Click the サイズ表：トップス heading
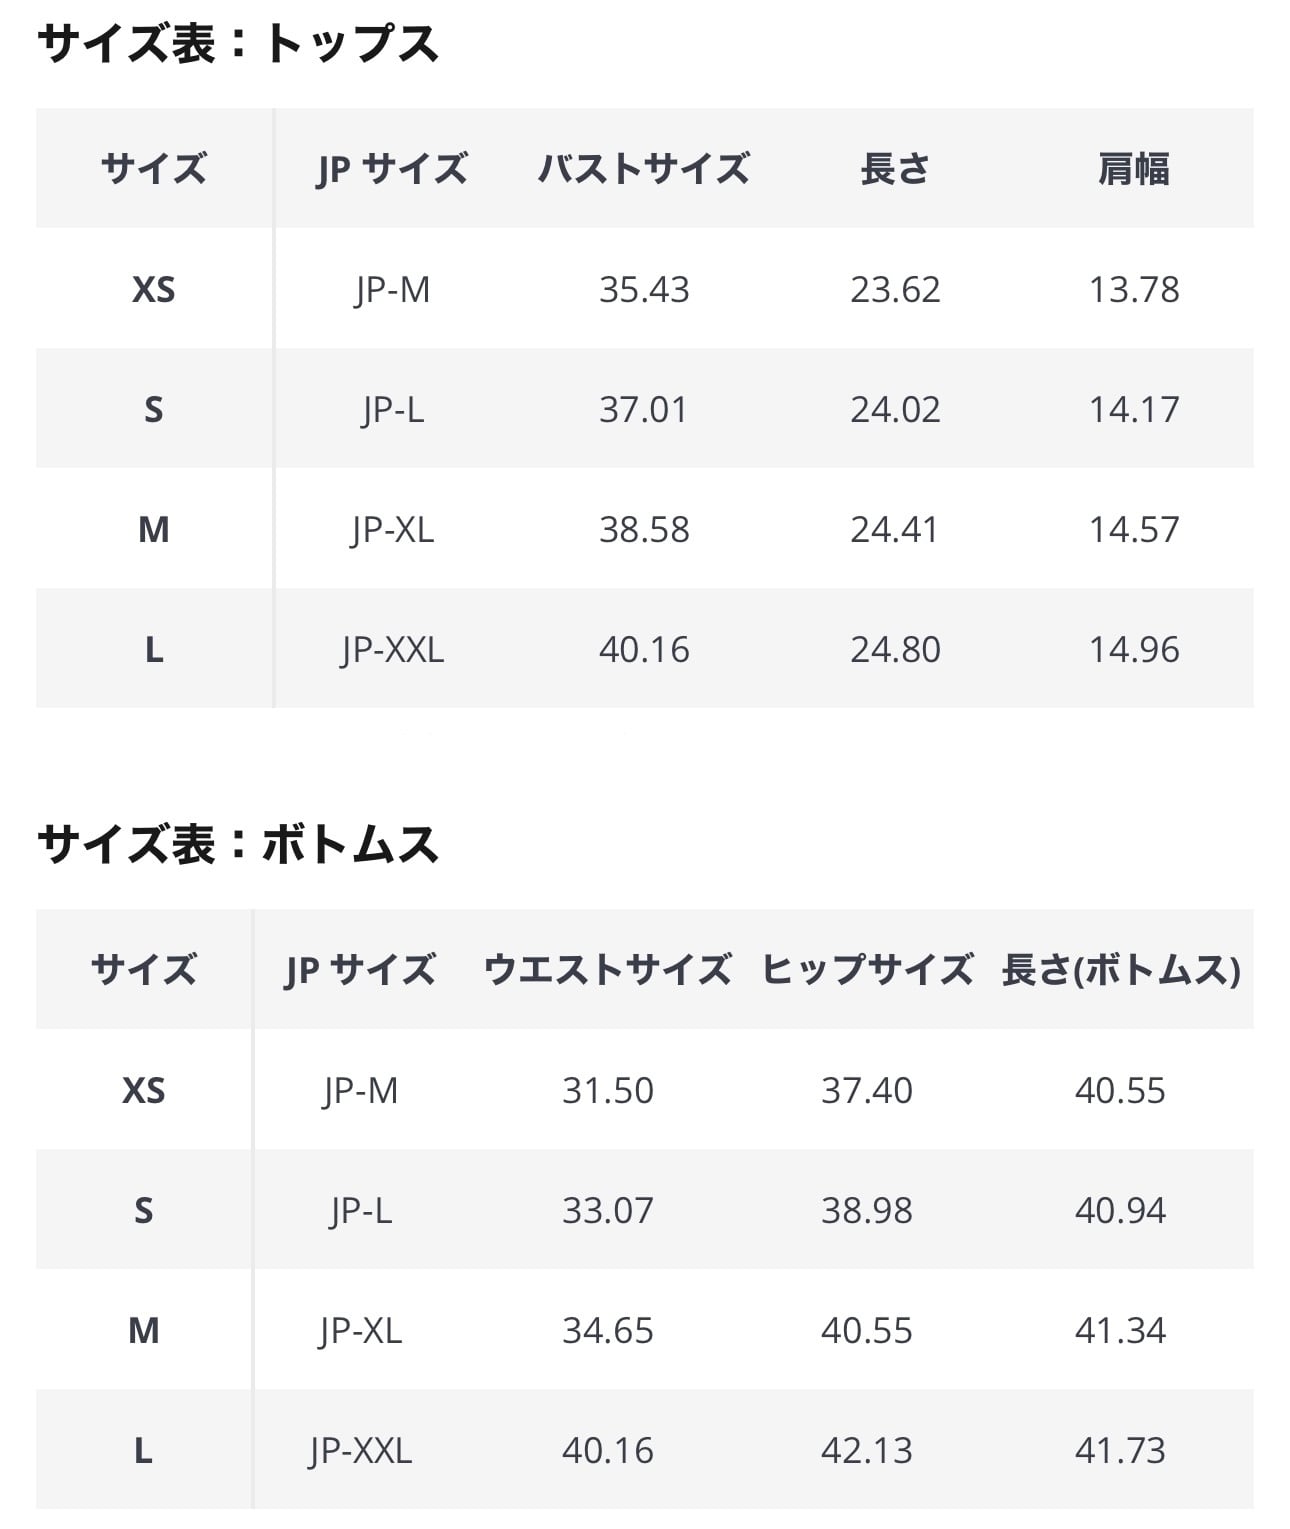The height and width of the screenshot is (1529, 1290). click(237, 44)
